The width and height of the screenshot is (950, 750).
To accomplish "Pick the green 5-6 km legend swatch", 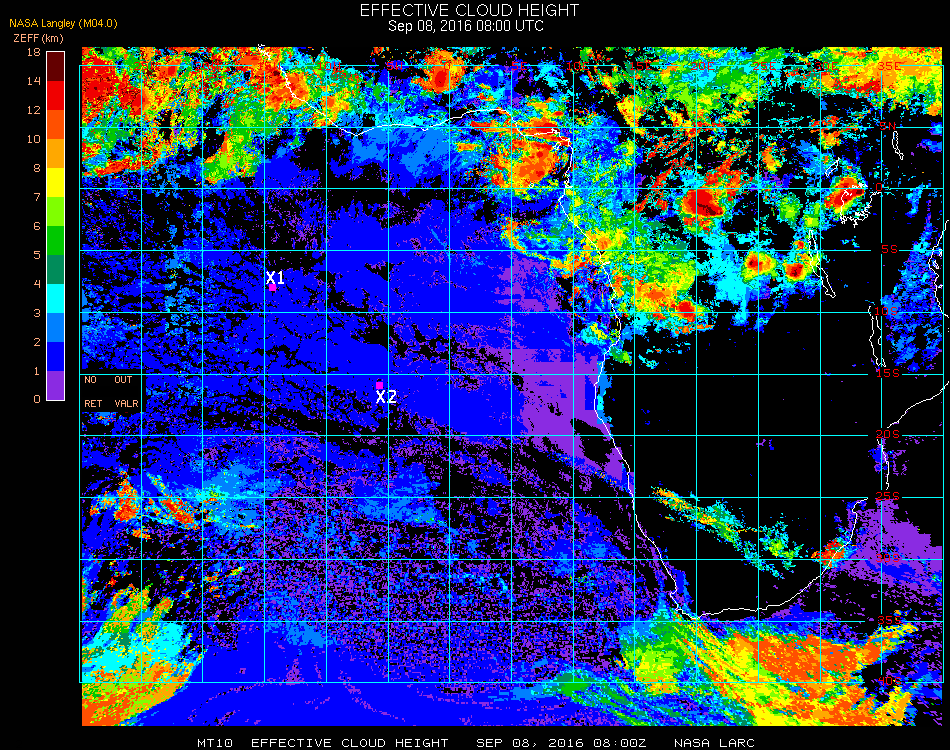I will (55, 241).
